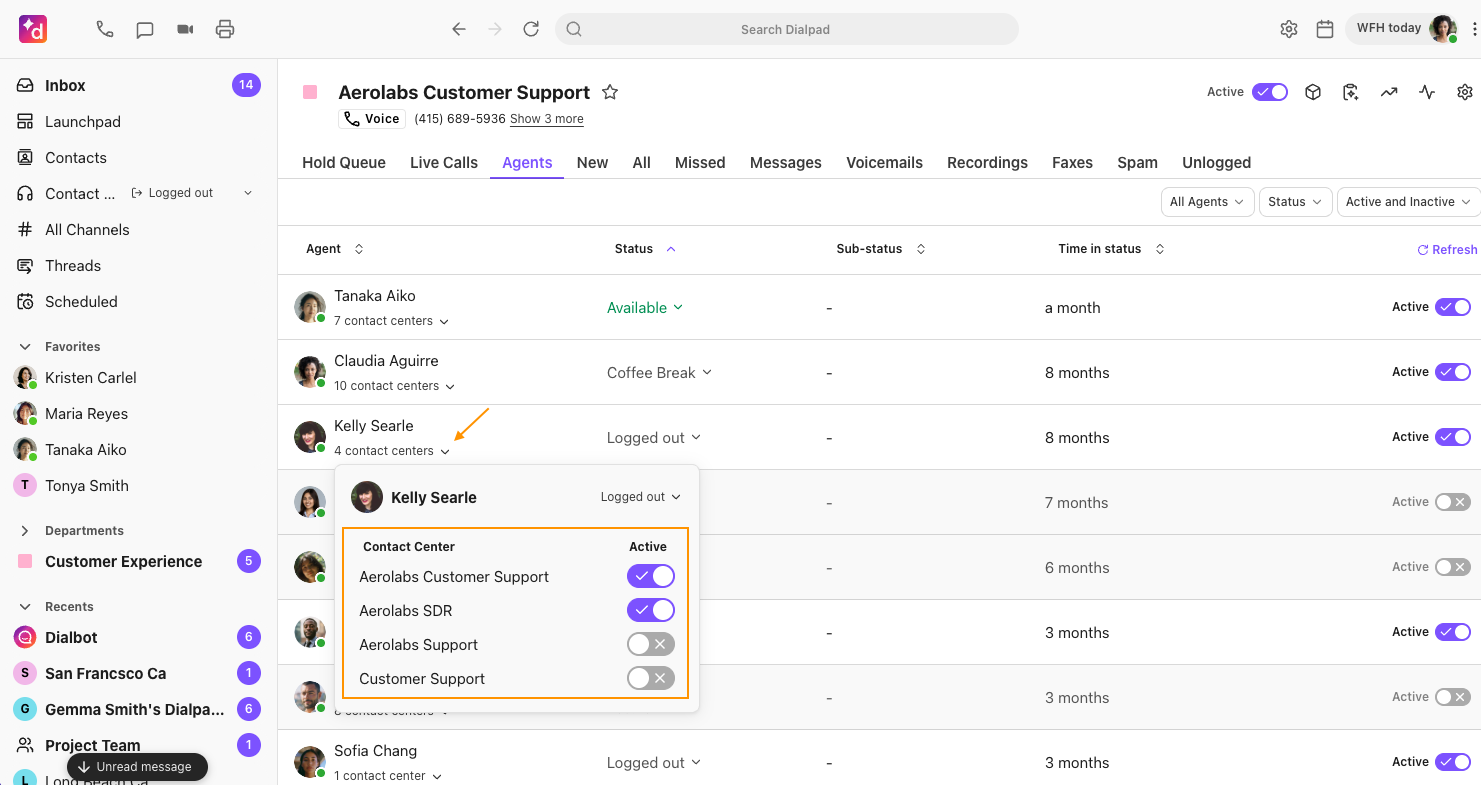Click Customer Experience pink department swatch
The image size is (1481, 785).
coord(25,561)
